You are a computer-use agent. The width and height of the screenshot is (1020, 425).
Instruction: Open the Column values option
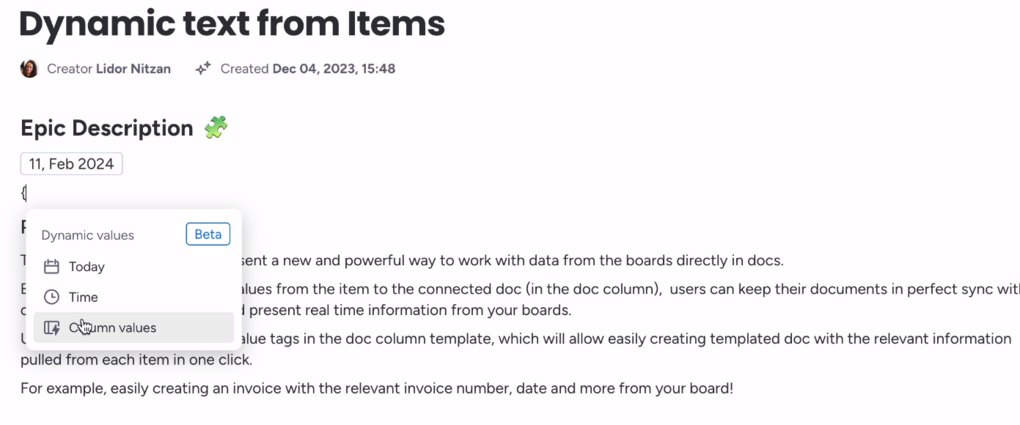[x=133, y=327]
